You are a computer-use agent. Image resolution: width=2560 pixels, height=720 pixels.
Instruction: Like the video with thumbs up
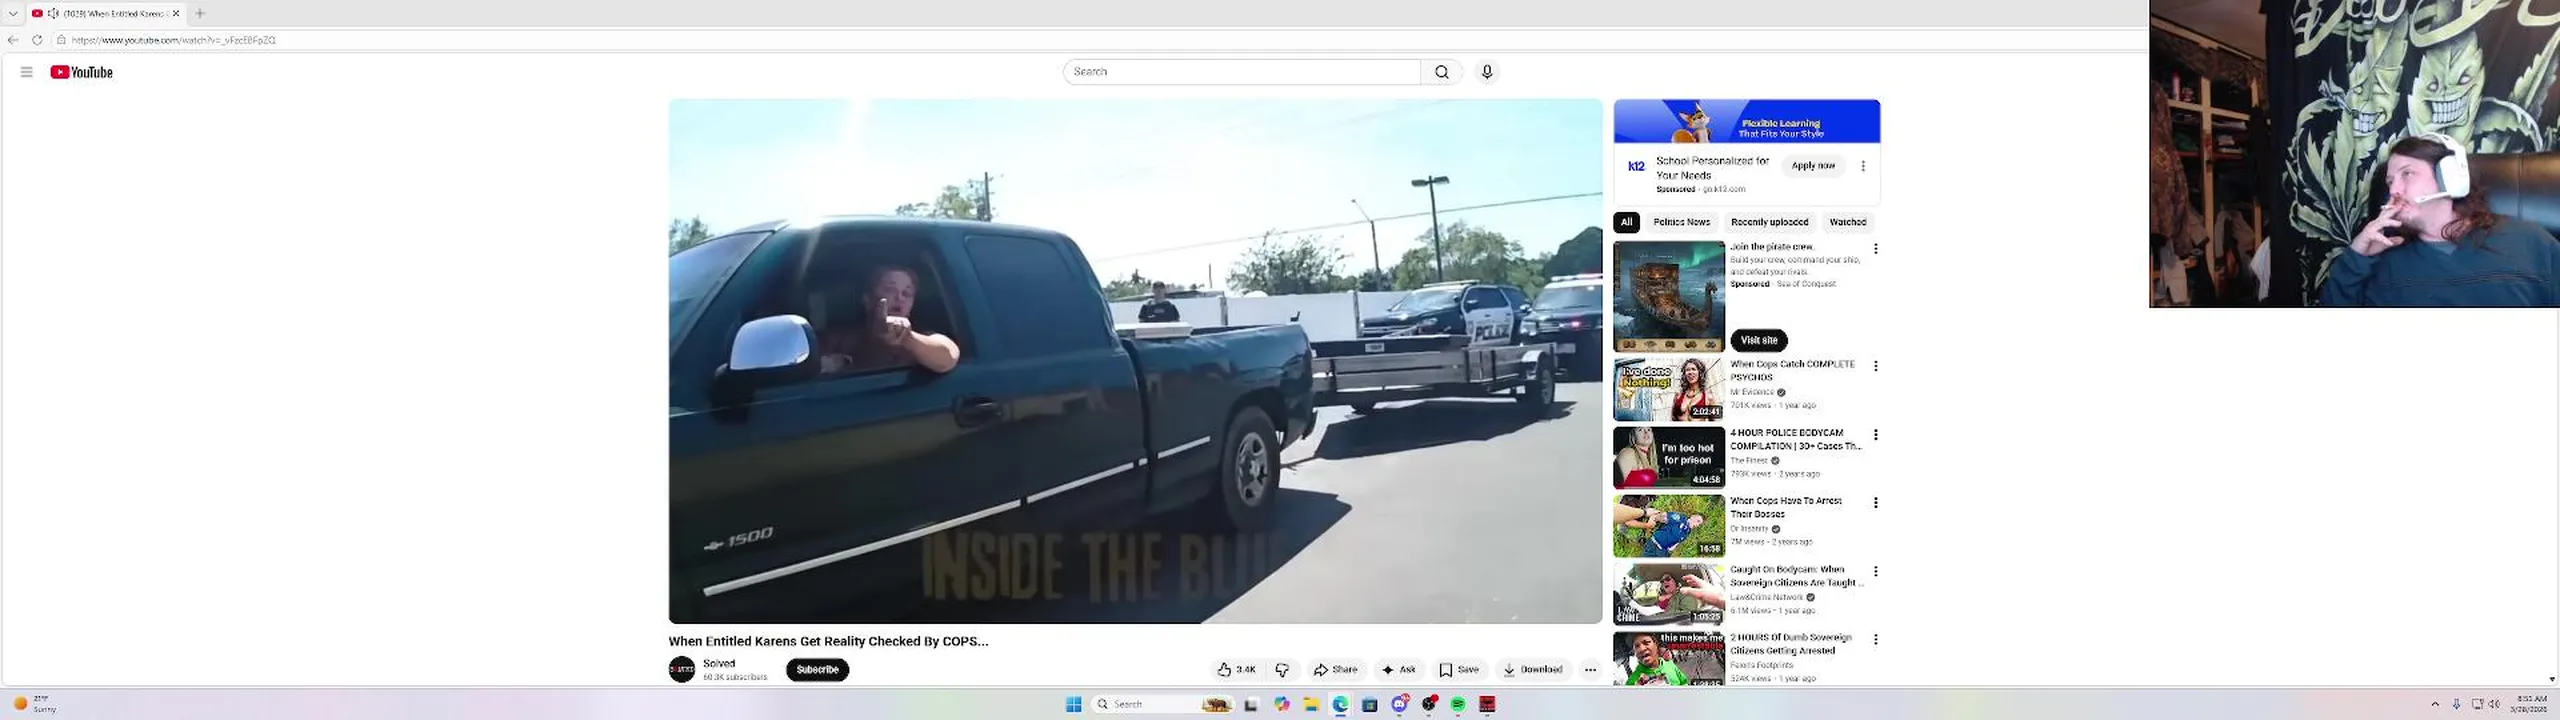(x=1237, y=670)
